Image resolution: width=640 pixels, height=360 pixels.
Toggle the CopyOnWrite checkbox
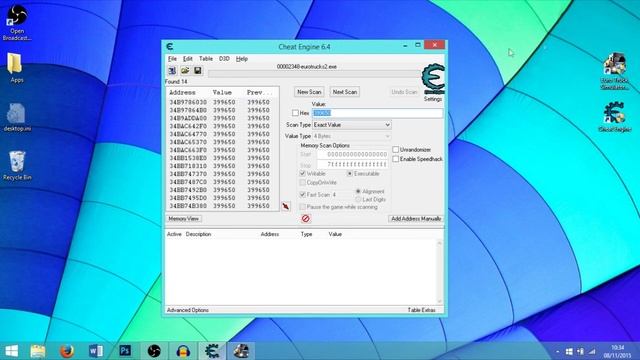[x=302, y=182]
